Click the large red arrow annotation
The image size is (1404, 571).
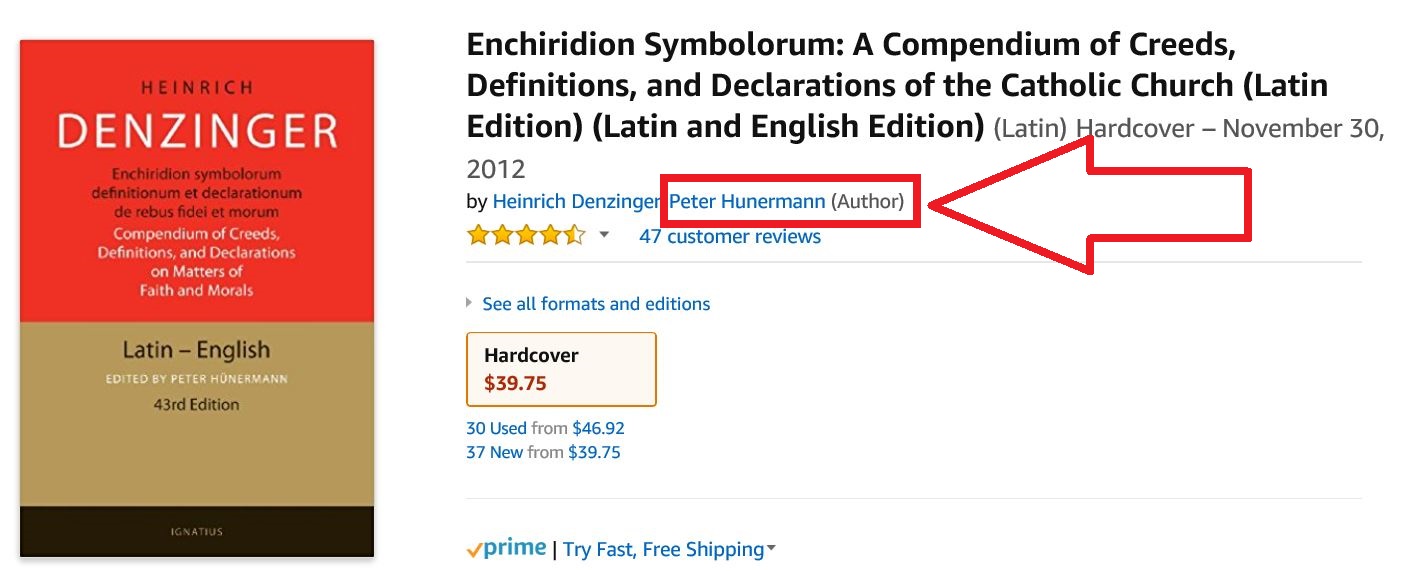[x=1090, y=205]
